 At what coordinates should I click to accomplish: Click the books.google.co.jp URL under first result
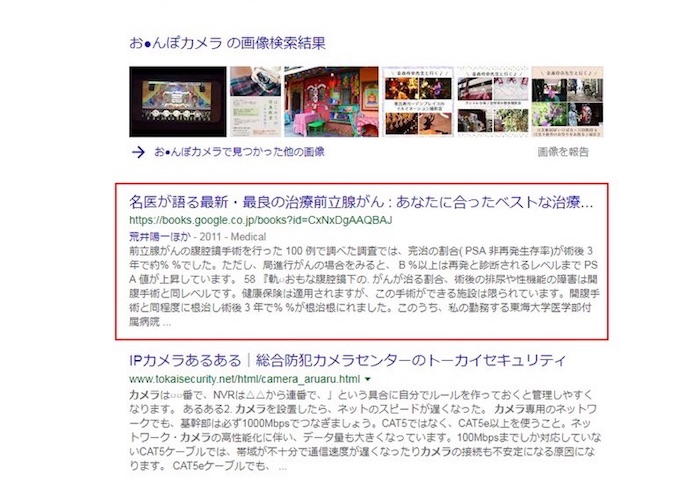click(x=258, y=218)
